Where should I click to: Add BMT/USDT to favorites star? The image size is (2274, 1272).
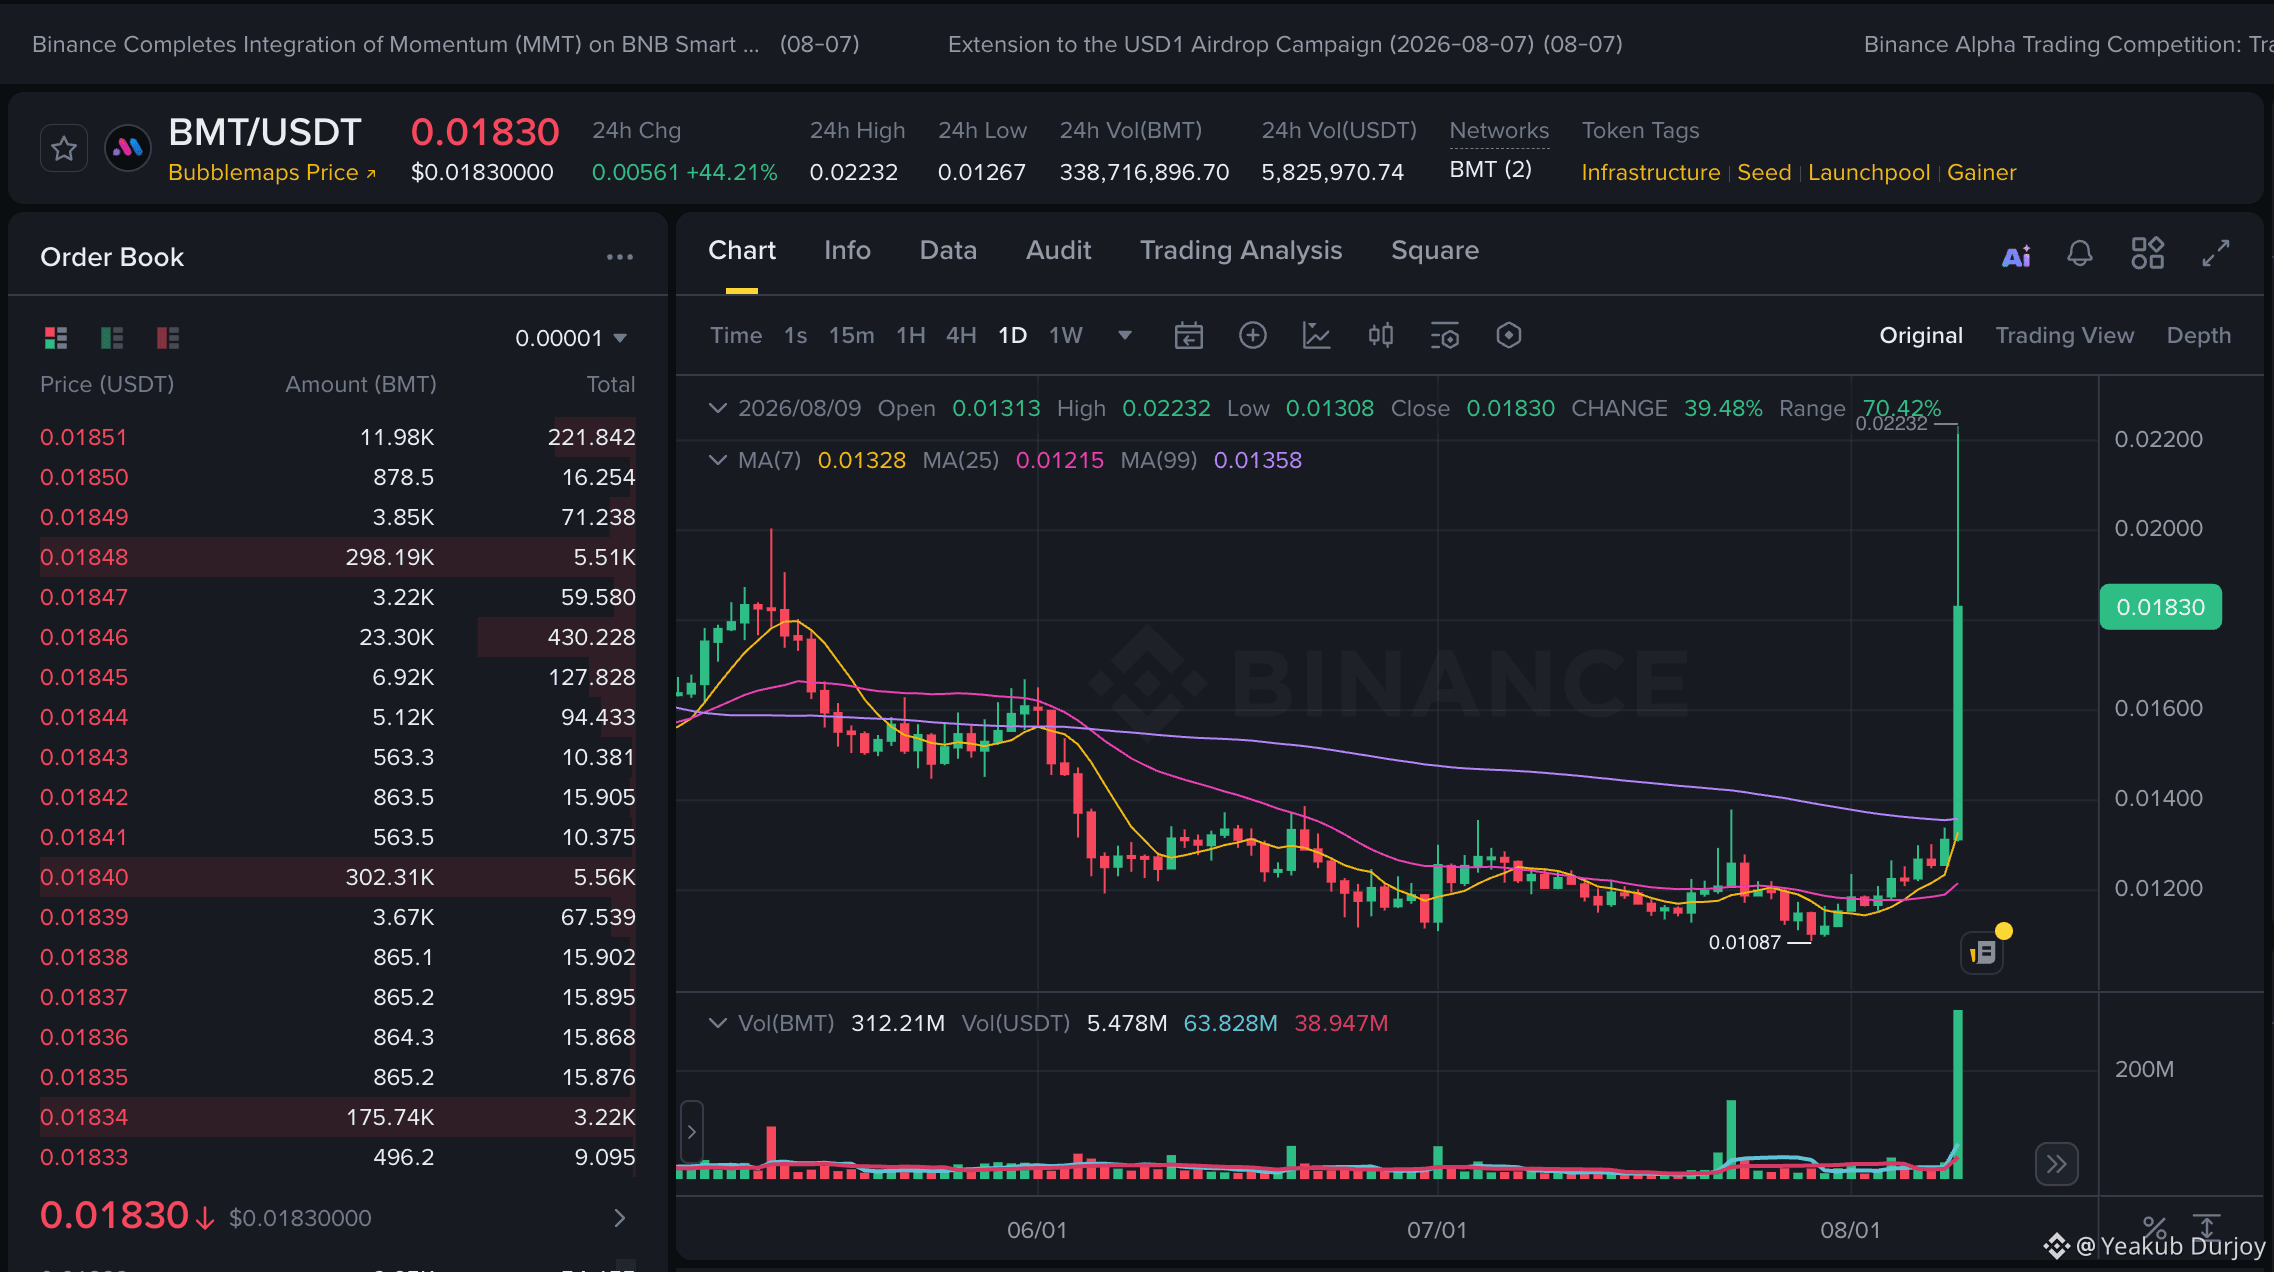coord(64,149)
